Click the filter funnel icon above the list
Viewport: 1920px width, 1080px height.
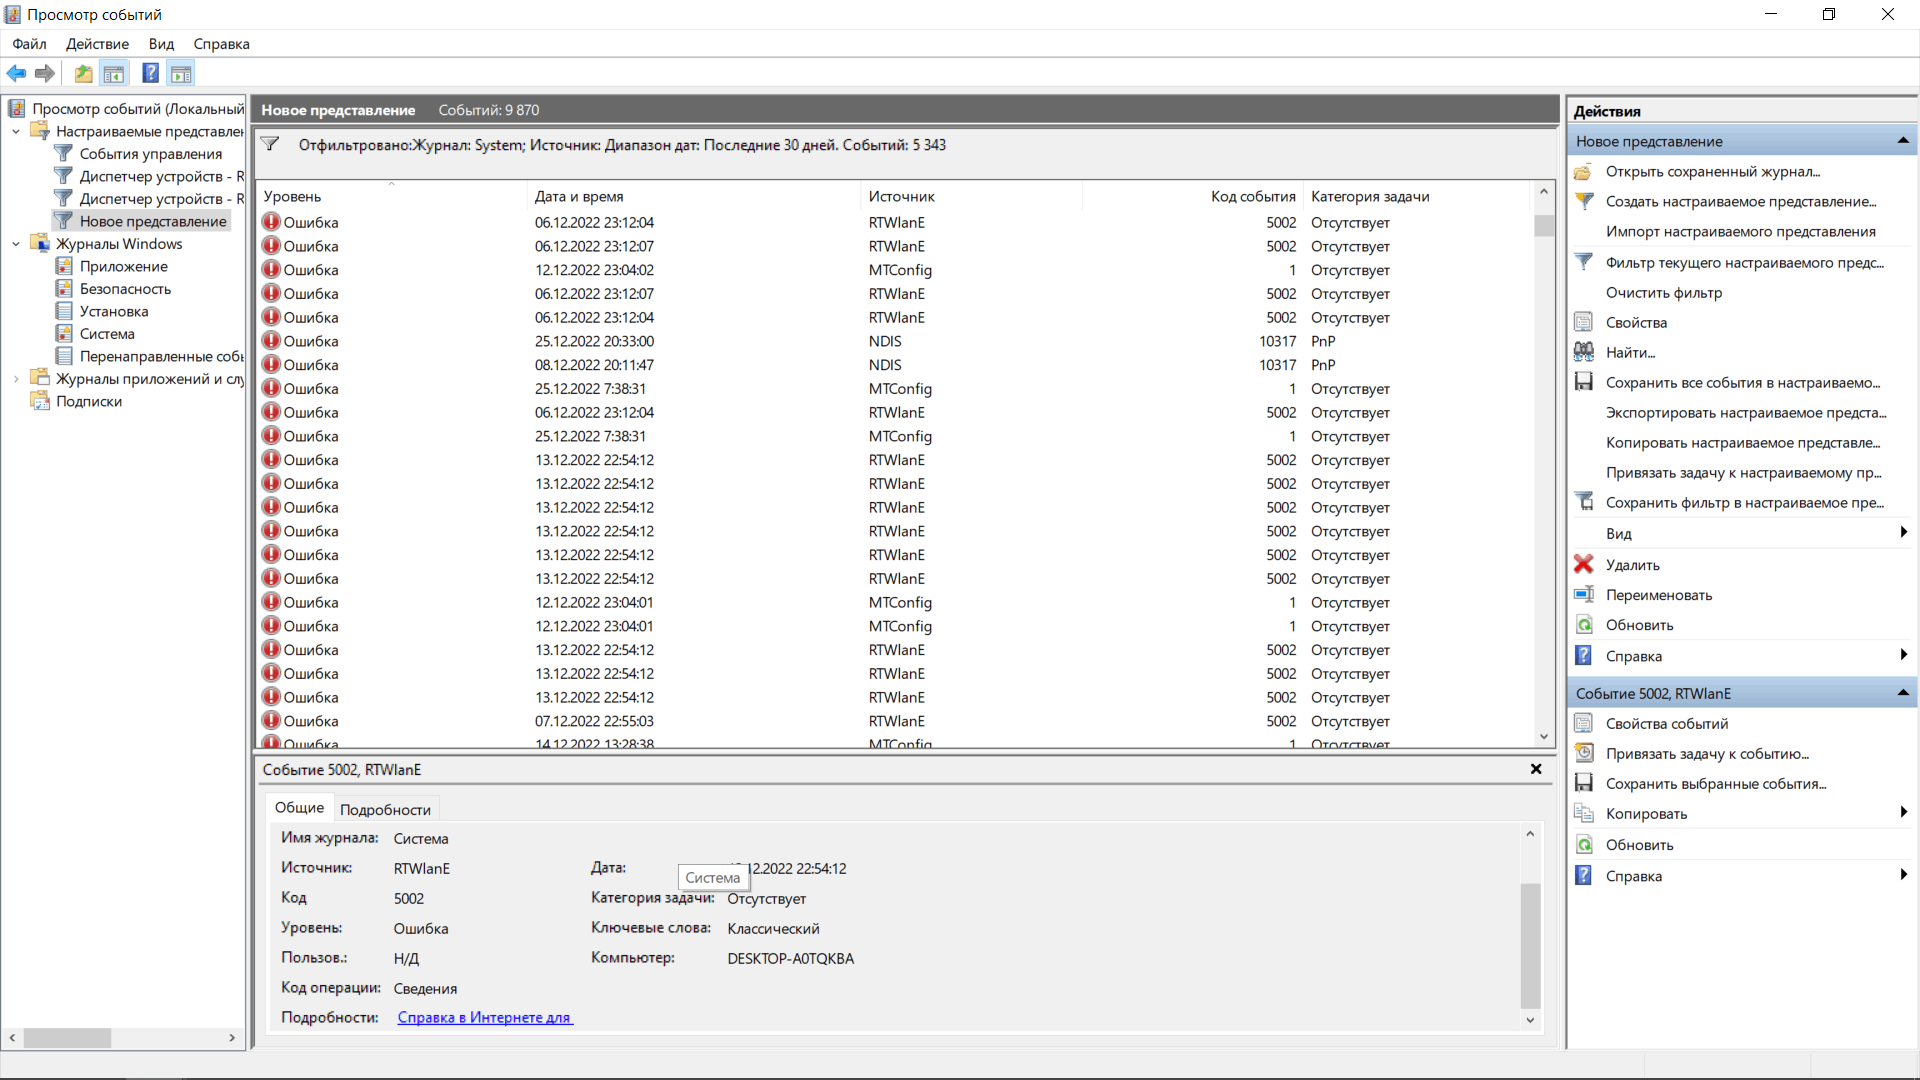270,144
